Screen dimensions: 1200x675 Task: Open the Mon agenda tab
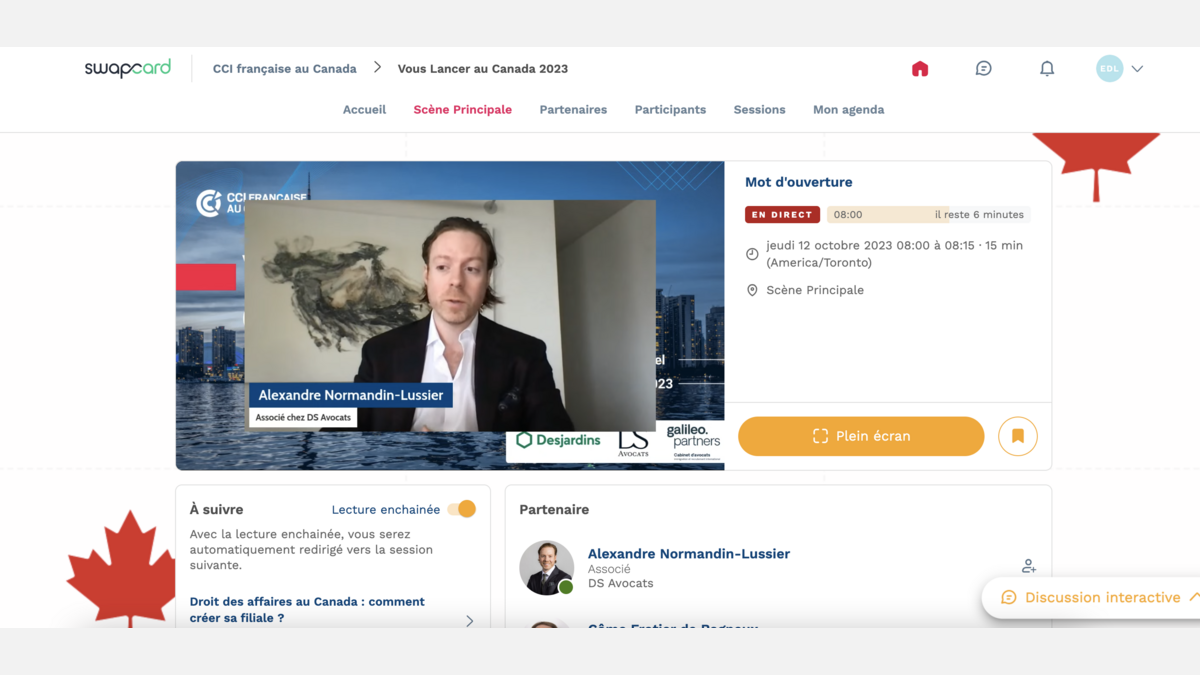(x=848, y=110)
